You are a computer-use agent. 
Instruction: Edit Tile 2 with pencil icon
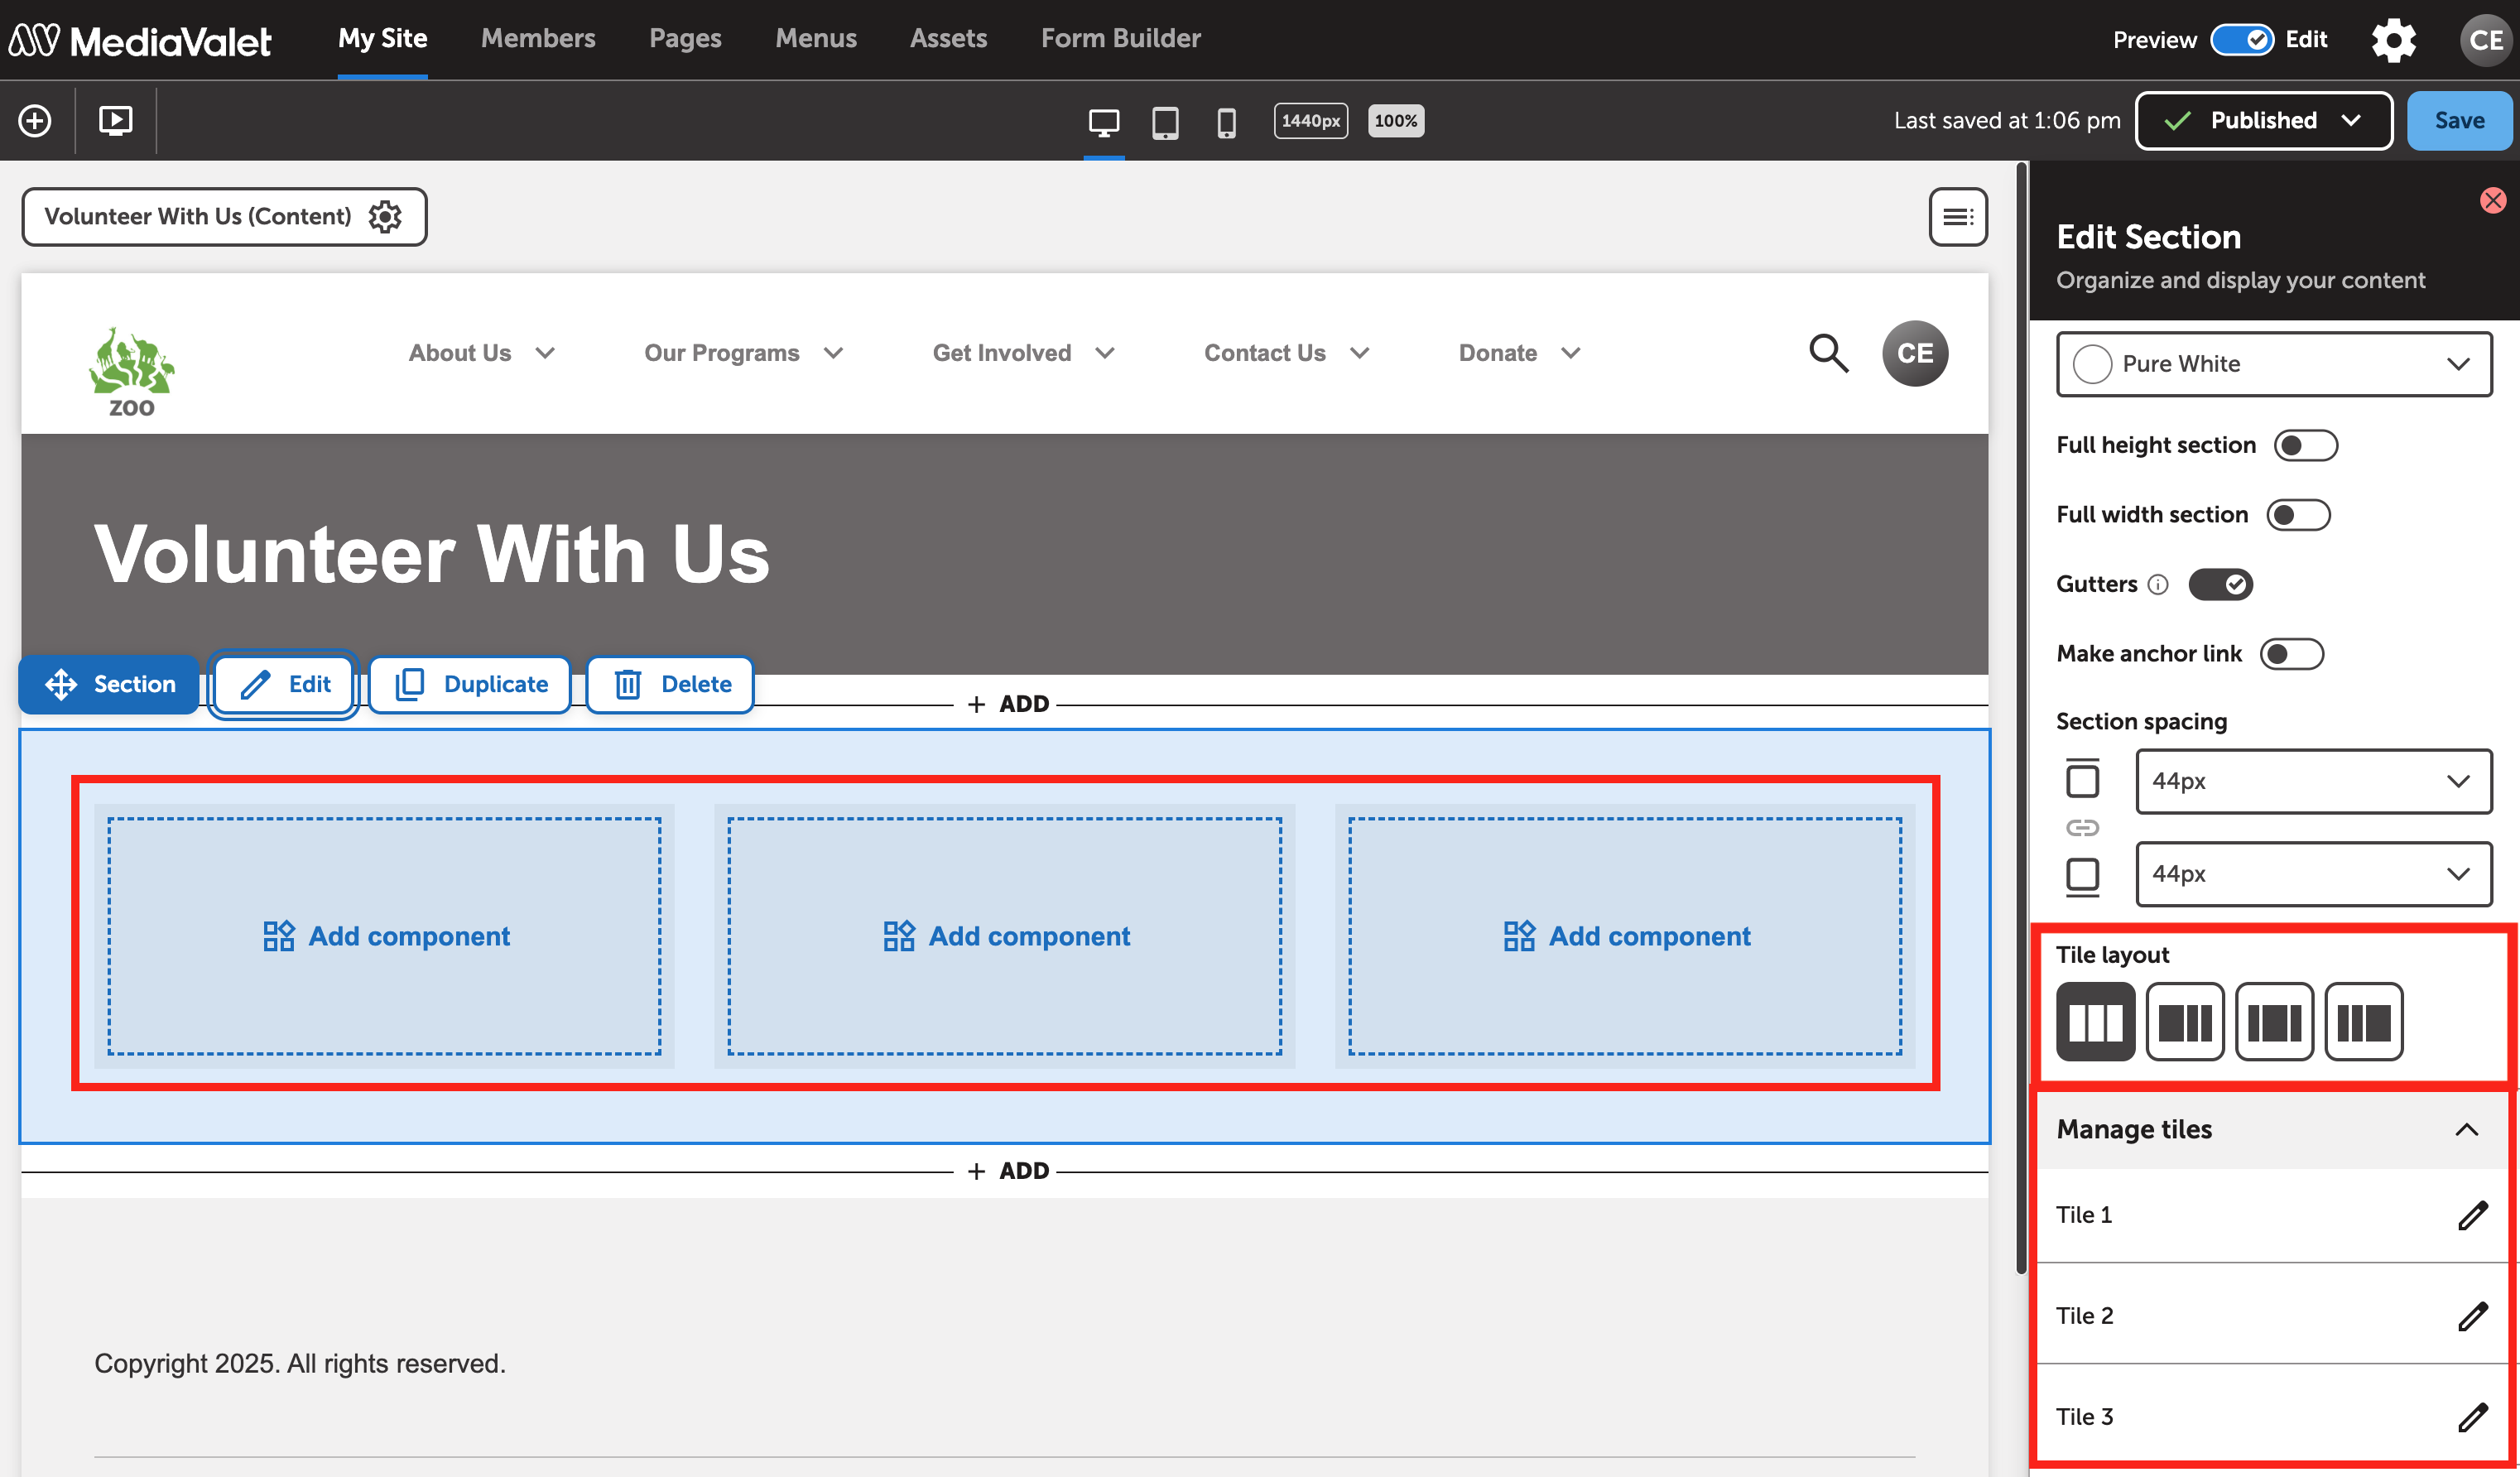coord(2472,1316)
